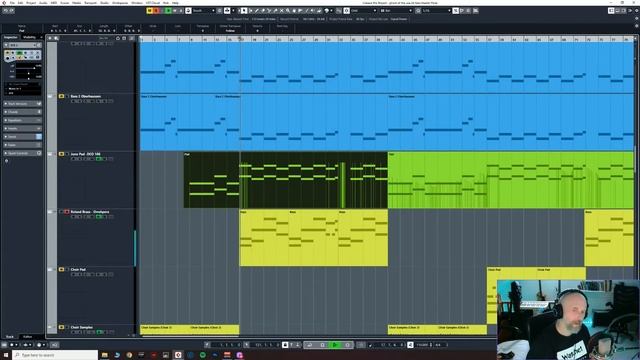Click the tempo value field in transport
This screenshot has width=640, height=360.
pyautogui.click(x=423, y=345)
